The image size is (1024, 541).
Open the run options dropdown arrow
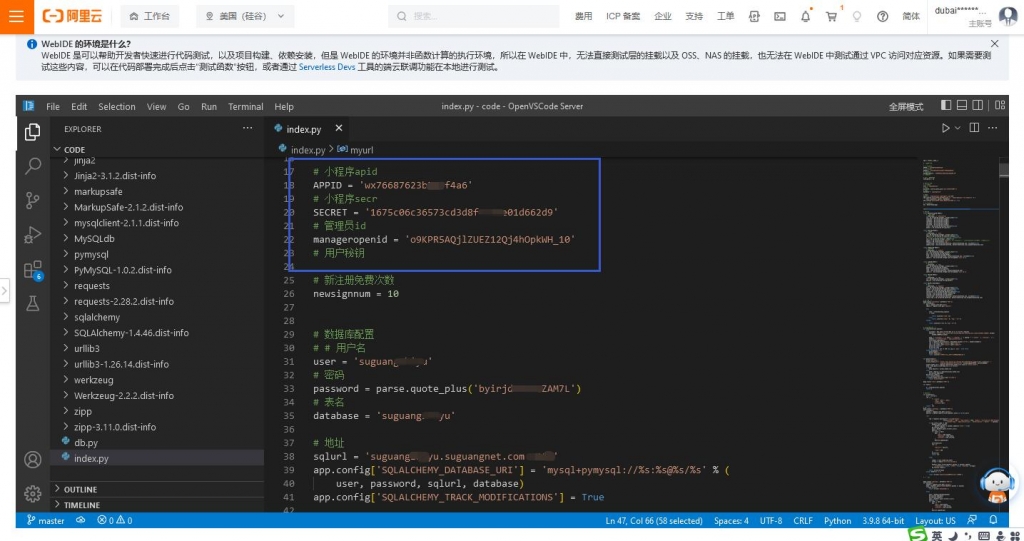pyautogui.click(x=958, y=128)
